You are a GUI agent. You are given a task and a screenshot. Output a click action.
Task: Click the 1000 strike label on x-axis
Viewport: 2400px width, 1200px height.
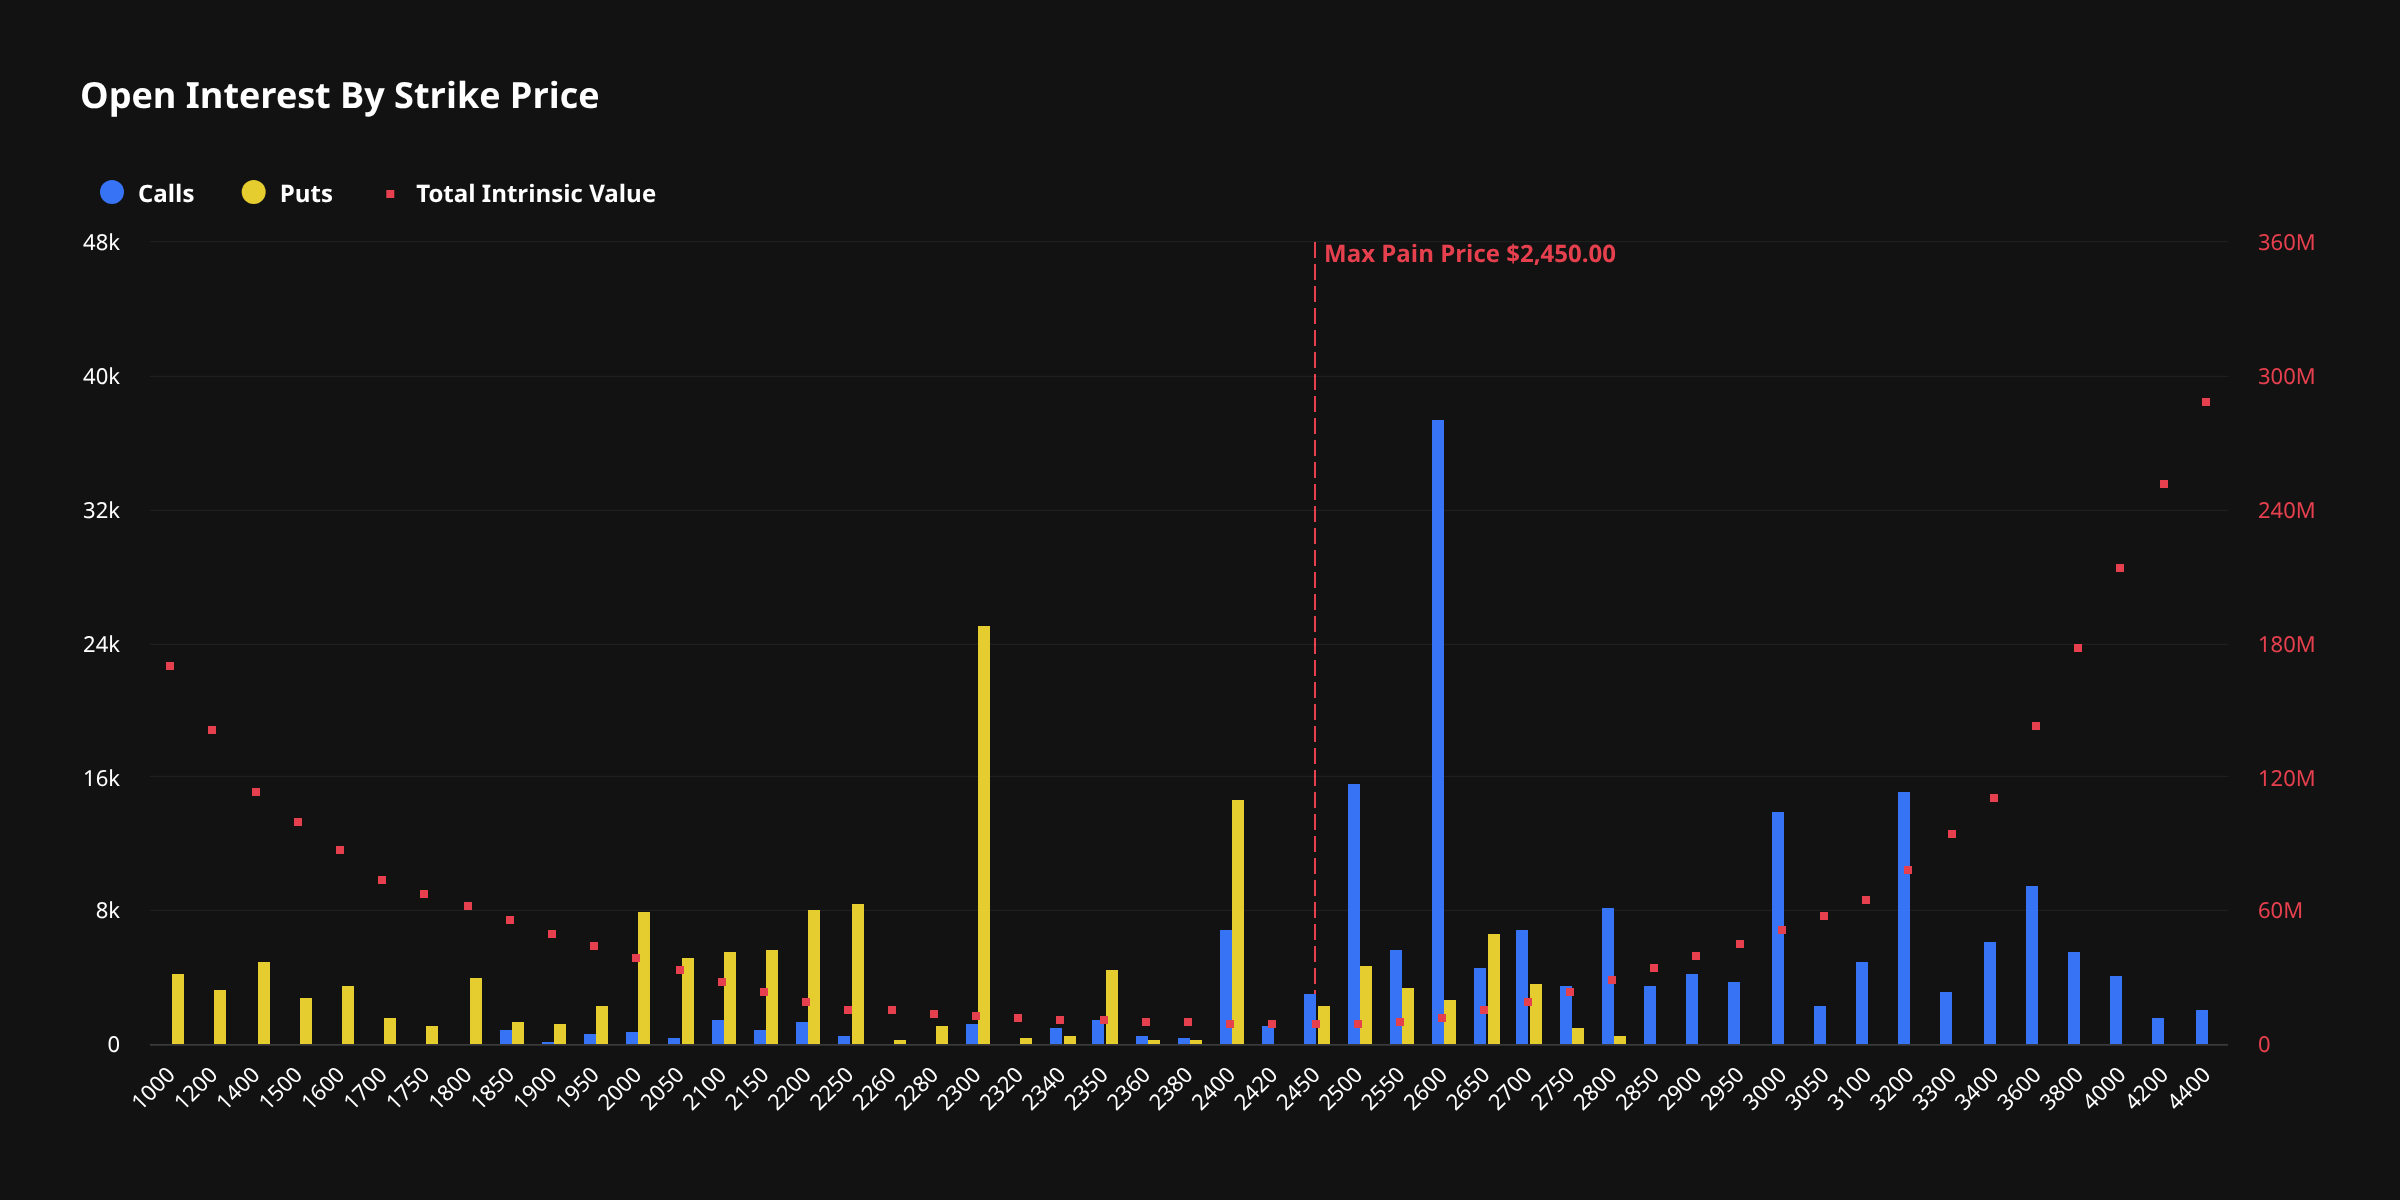(x=154, y=1087)
